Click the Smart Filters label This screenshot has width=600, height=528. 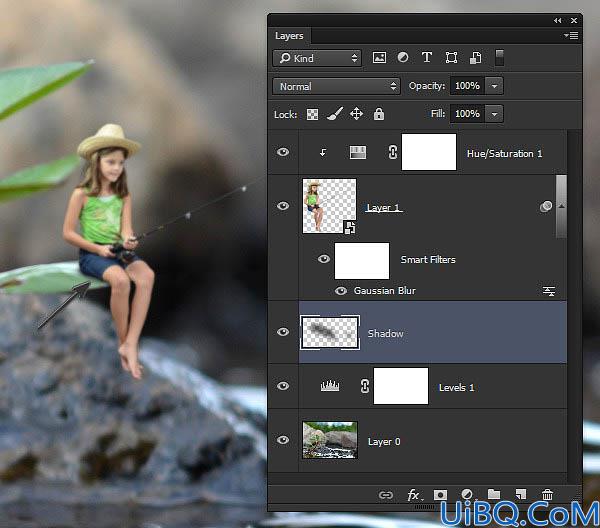tap(428, 259)
